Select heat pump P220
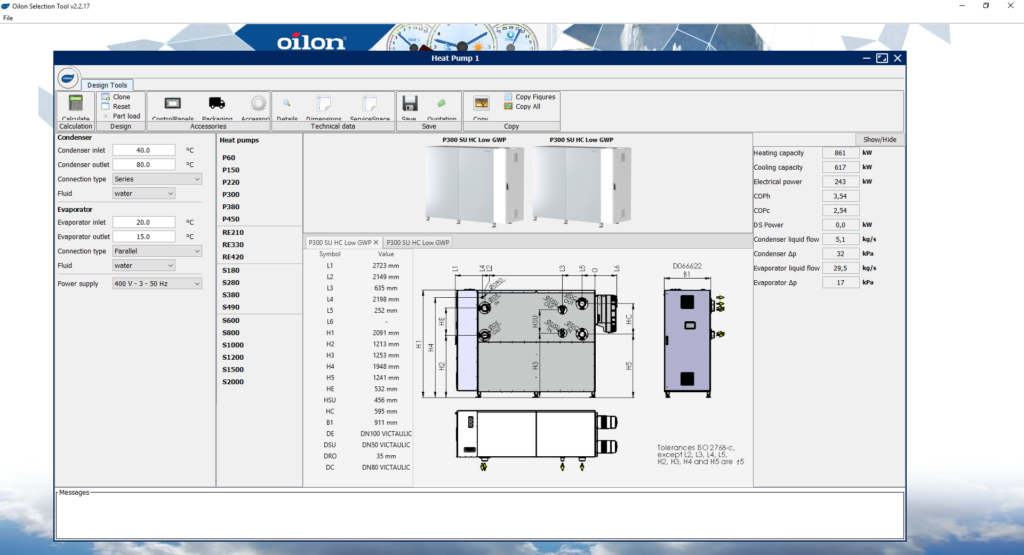 tap(231, 182)
